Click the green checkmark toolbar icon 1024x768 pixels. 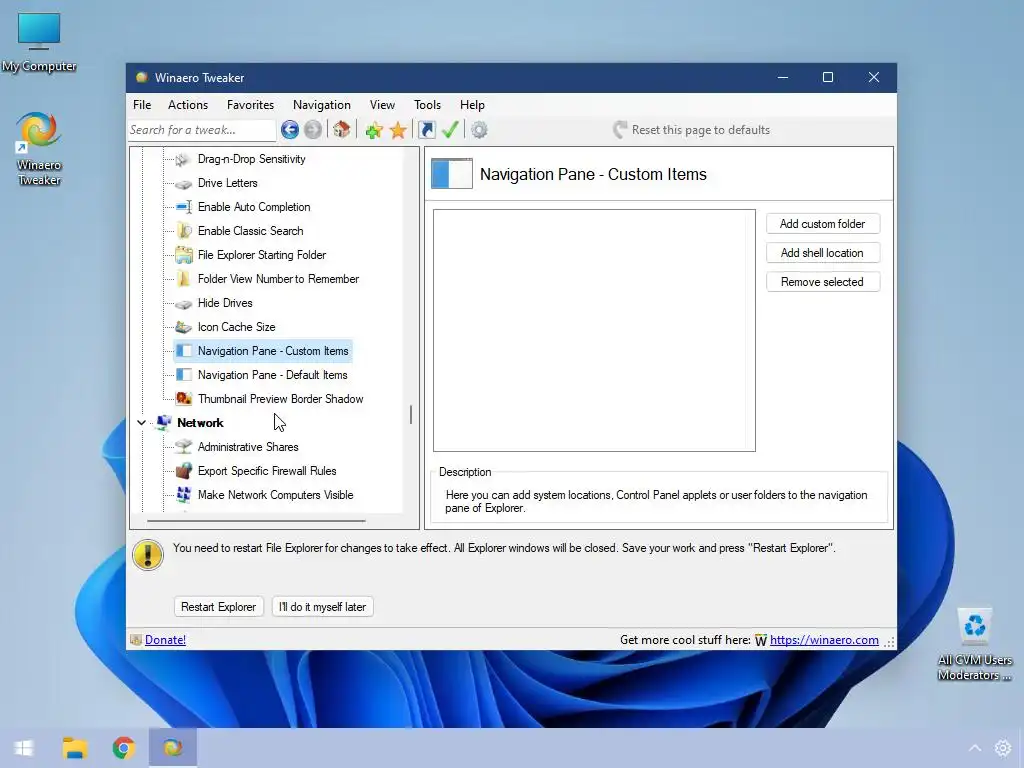(450, 130)
